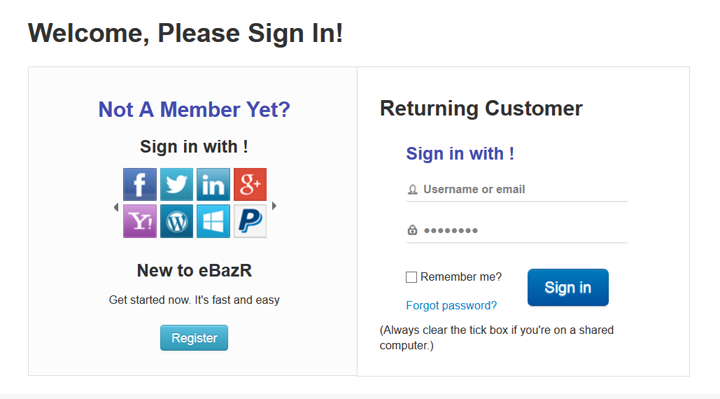Focus the Username or email field
This screenshot has width=720, height=399.
(517, 190)
